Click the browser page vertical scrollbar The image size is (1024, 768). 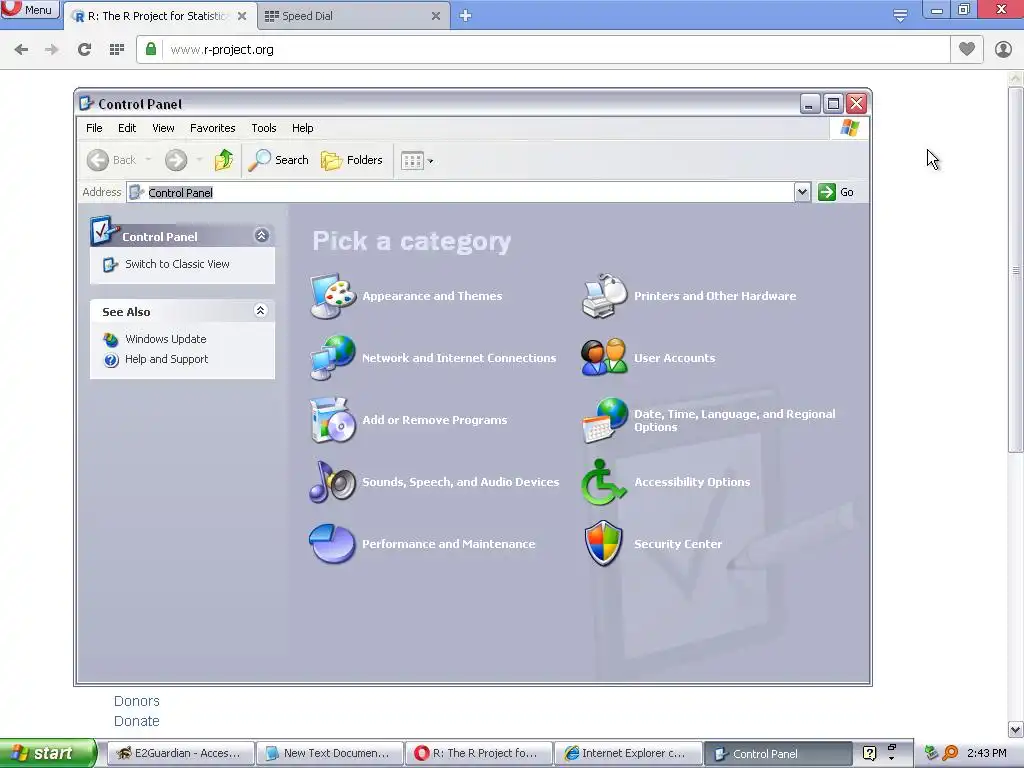[1016, 270]
